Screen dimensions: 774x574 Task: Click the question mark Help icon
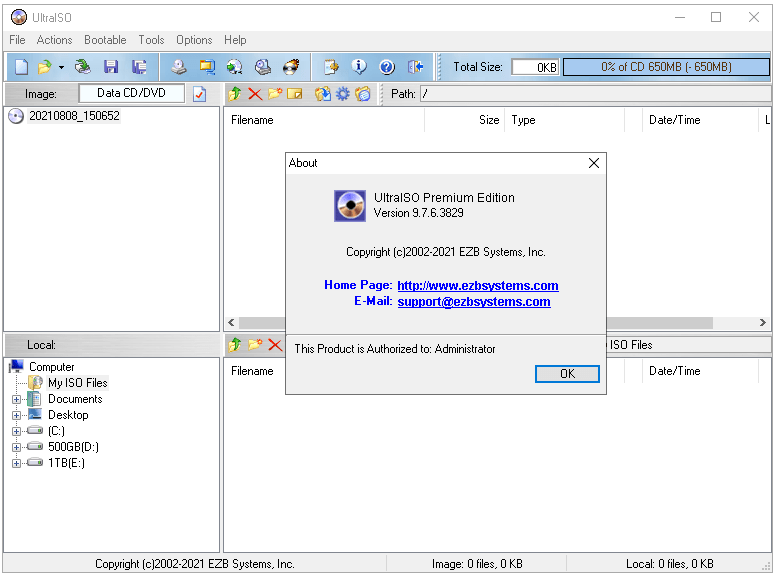[387, 67]
